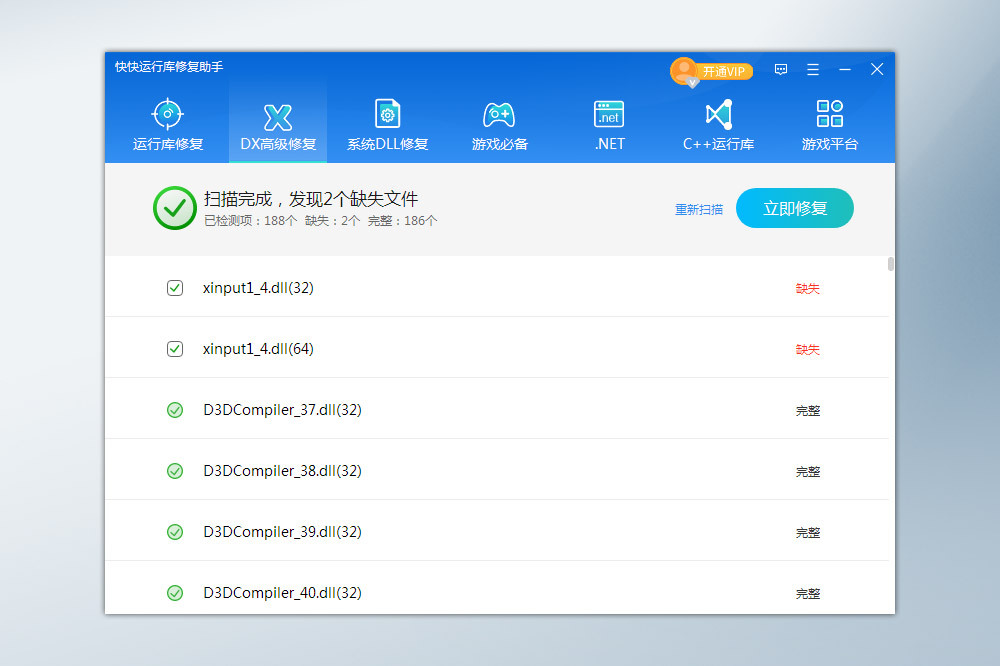Image resolution: width=1000 pixels, height=666 pixels.
Task: Click the 重新扫描 rescan link
Action: pos(698,210)
